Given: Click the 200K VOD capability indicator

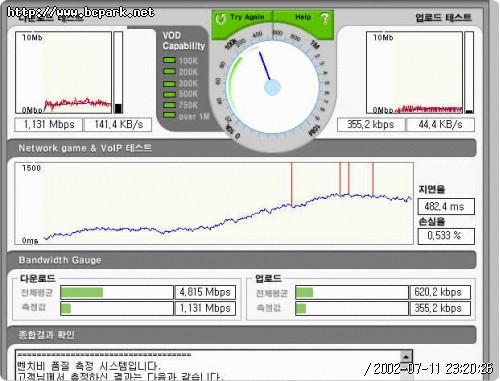Looking at the screenshot, I should (x=169, y=71).
